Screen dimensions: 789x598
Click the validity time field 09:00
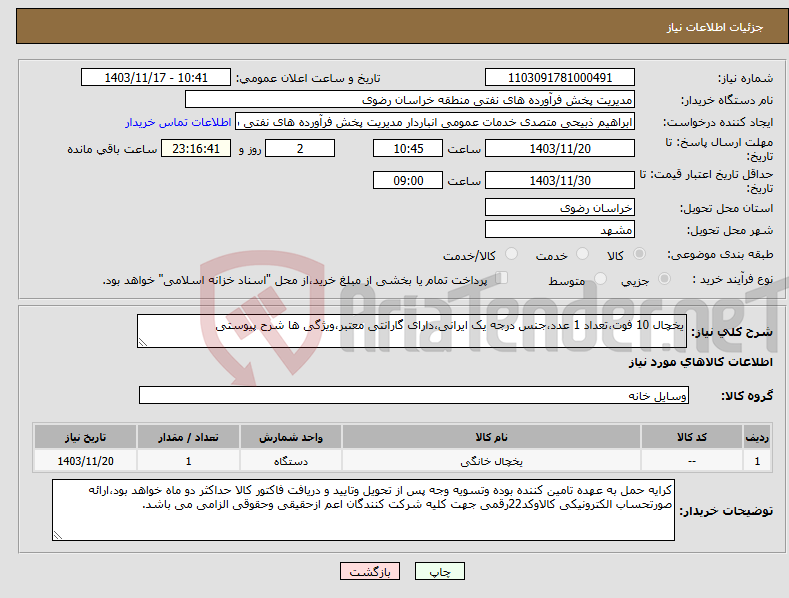(x=408, y=180)
